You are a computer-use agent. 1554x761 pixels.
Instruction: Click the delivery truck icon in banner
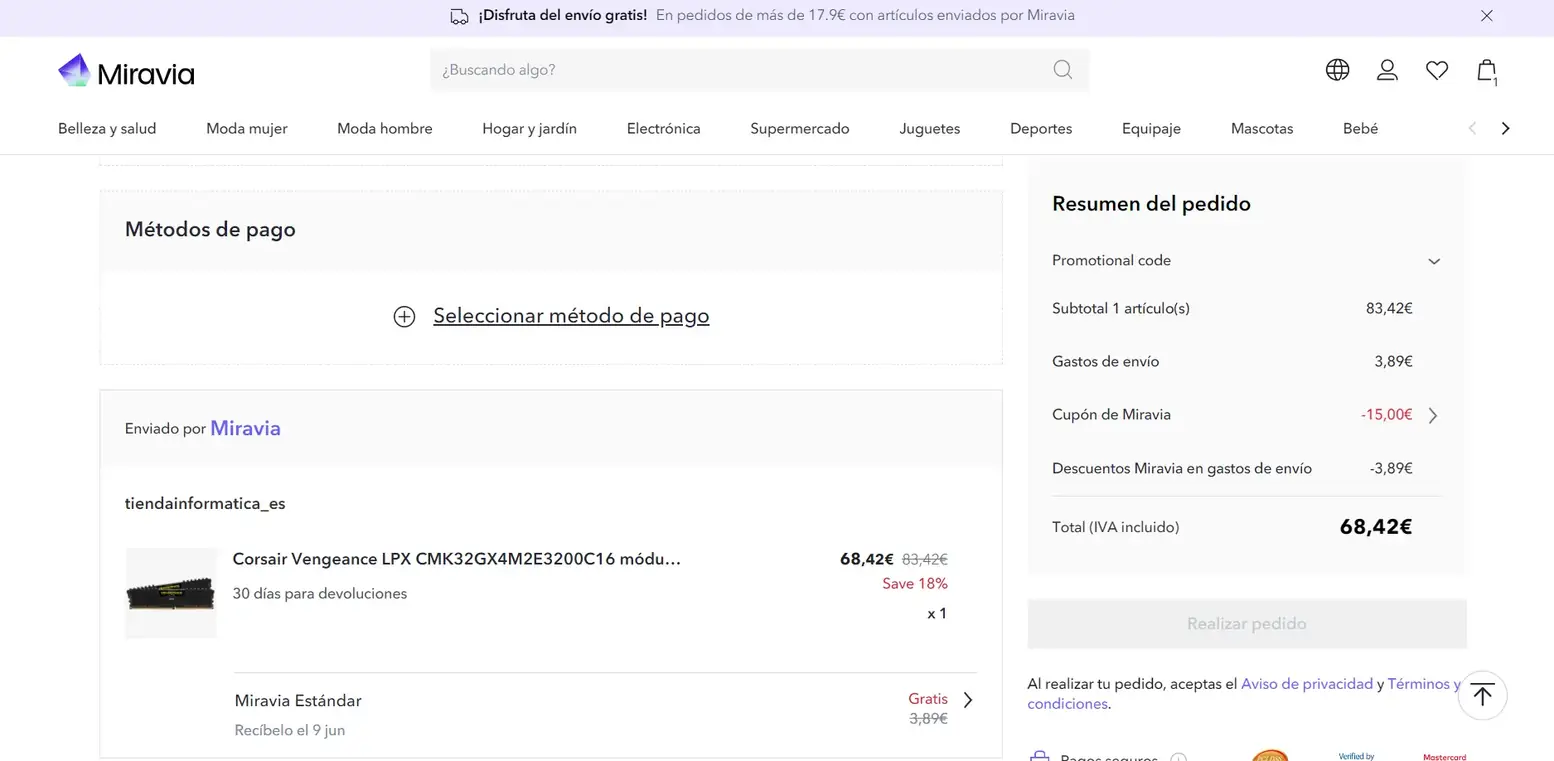pos(459,16)
